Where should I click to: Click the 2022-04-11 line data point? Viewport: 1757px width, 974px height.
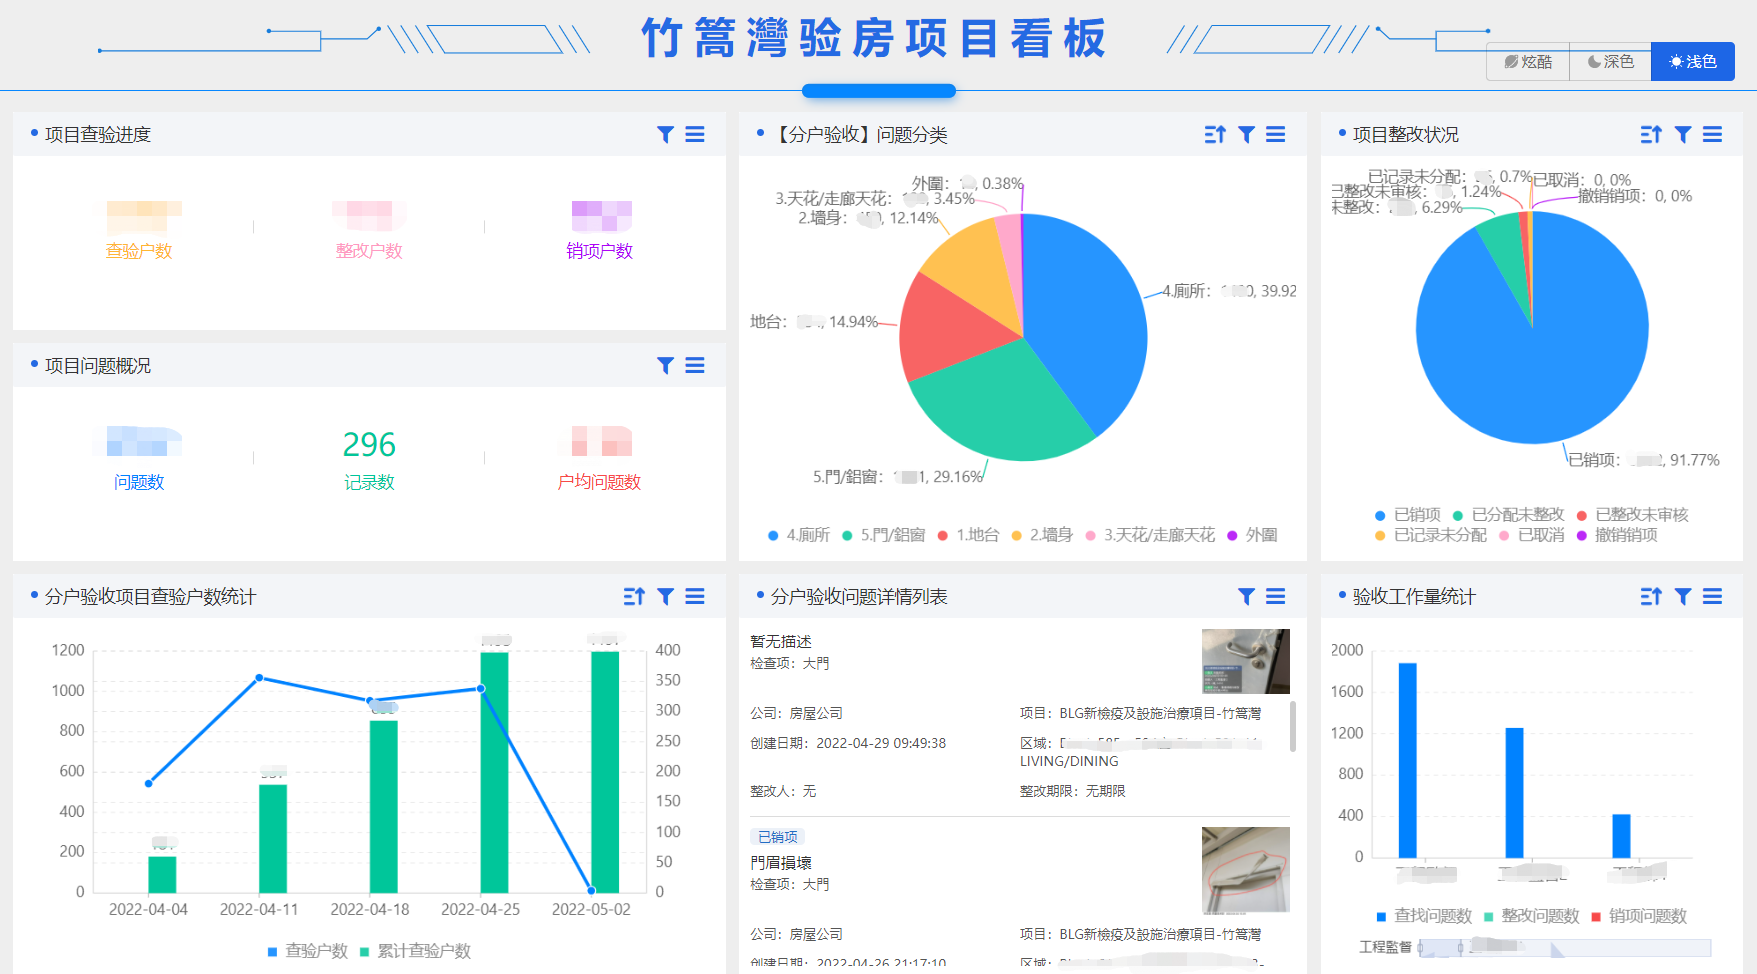[x=259, y=678]
